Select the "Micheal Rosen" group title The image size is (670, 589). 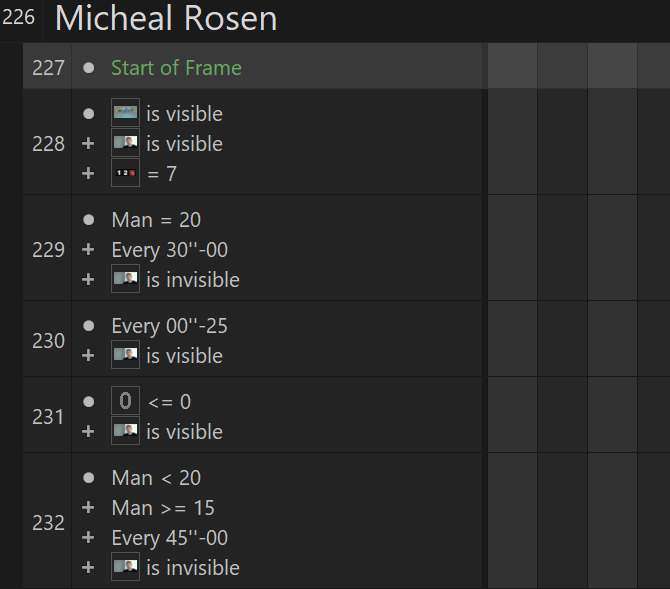[166, 19]
